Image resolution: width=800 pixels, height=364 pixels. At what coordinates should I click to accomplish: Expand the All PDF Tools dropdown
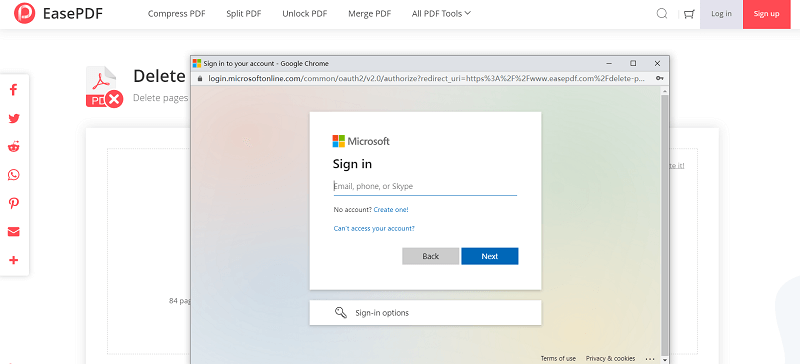(x=441, y=14)
